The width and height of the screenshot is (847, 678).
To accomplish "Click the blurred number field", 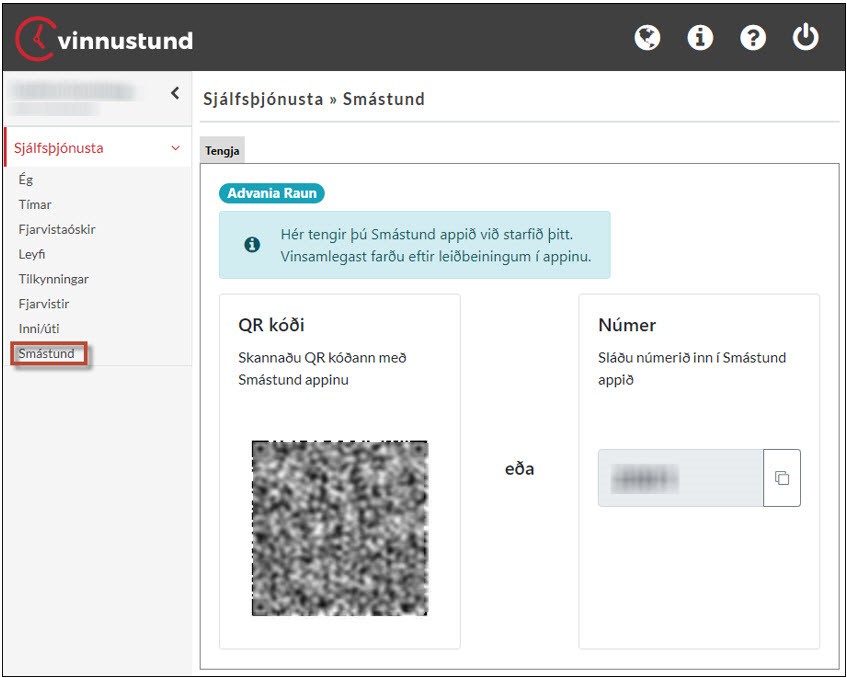I will 681,478.
